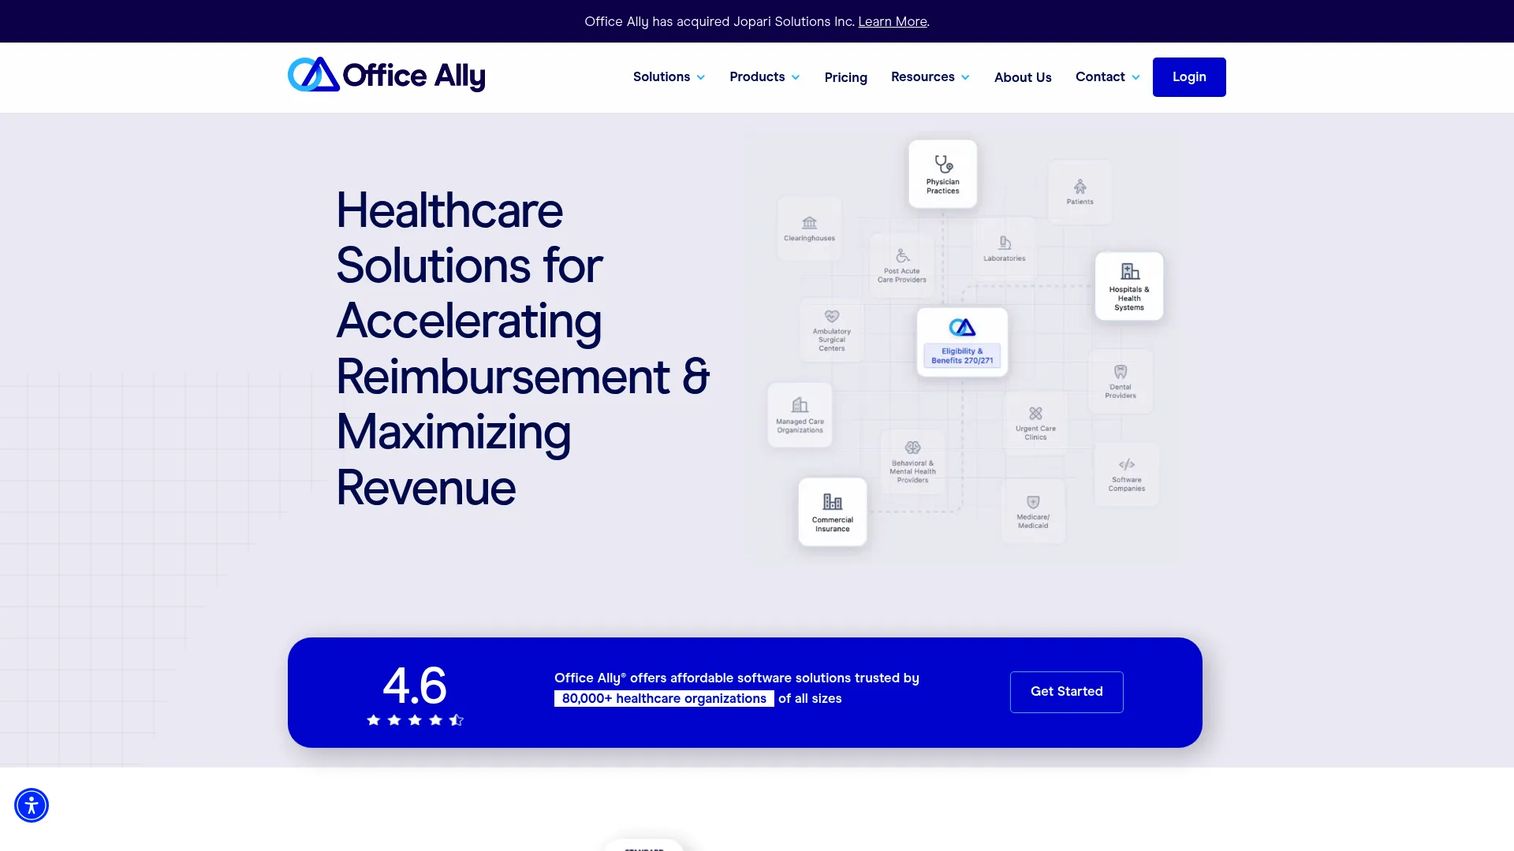Select the Post Acute Care Providers tile
This screenshot has width=1514, height=851.
pos(902,266)
